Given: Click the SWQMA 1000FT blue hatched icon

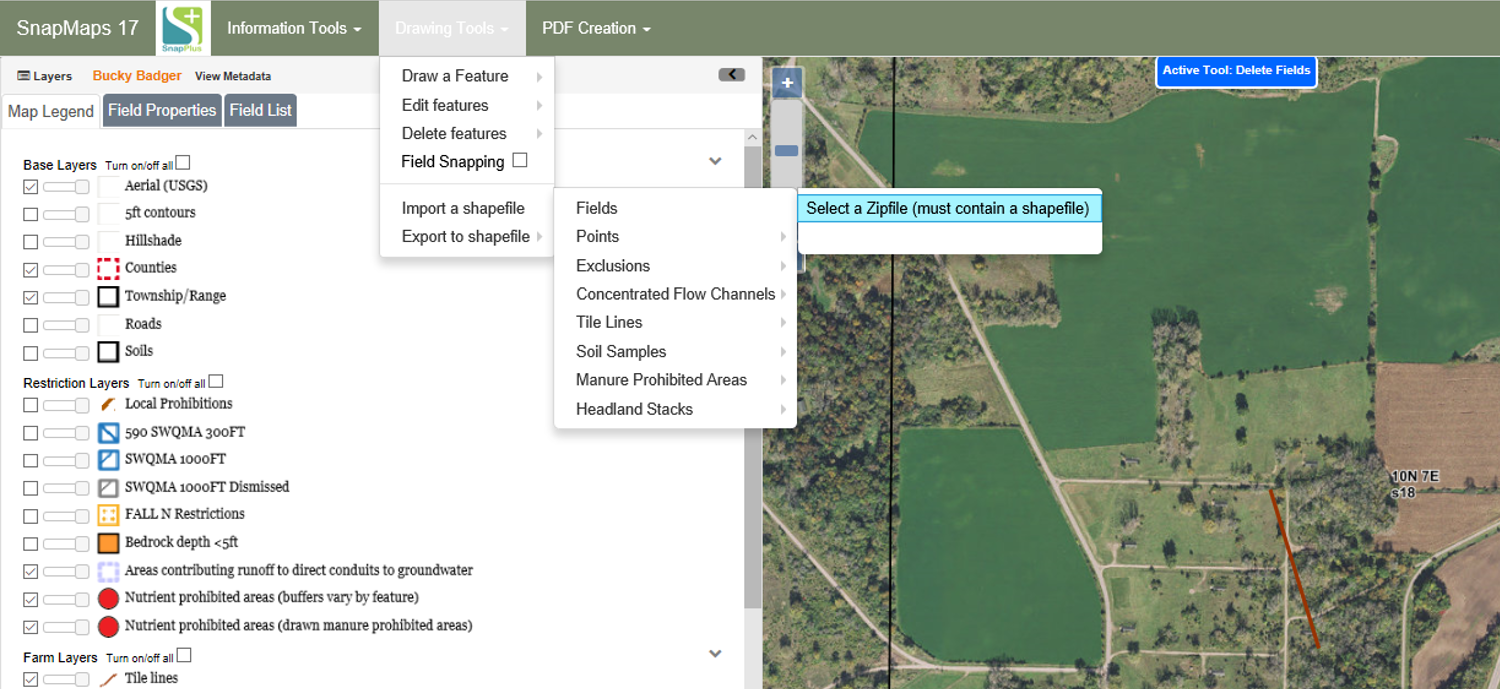Looking at the screenshot, I should click(x=108, y=460).
